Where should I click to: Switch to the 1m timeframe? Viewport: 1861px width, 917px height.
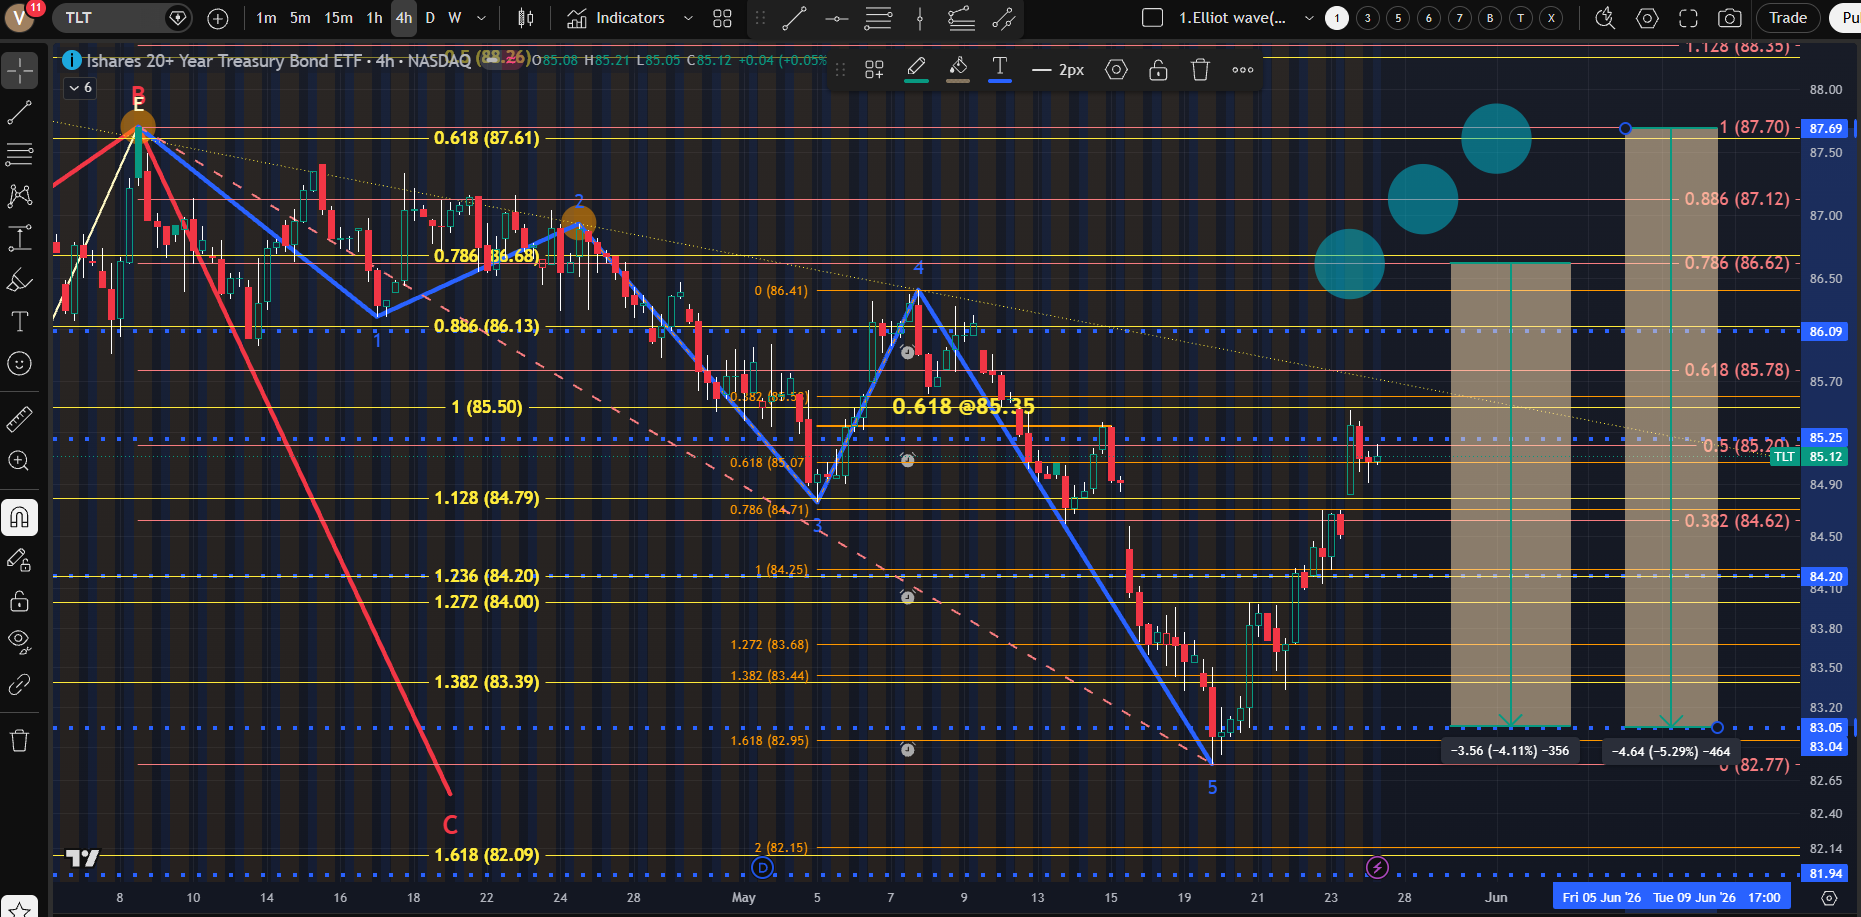pyautogui.click(x=266, y=18)
